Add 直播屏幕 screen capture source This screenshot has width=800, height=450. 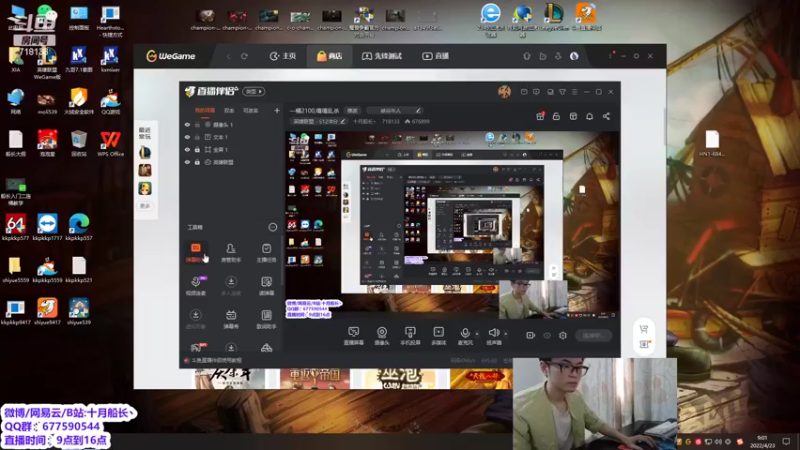[x=354, y=336]
